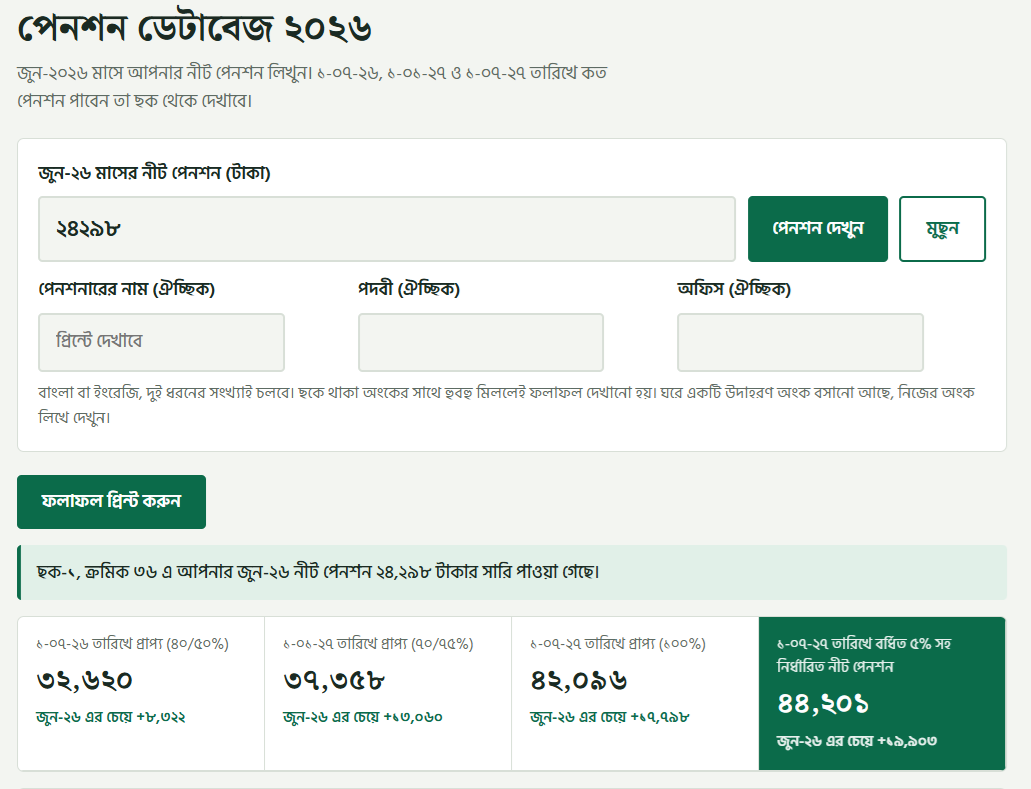The image size is (1031, 789).
Task: Select the ৩৭,৩৫৮ pension amount
Action: (x=334, y=681)
